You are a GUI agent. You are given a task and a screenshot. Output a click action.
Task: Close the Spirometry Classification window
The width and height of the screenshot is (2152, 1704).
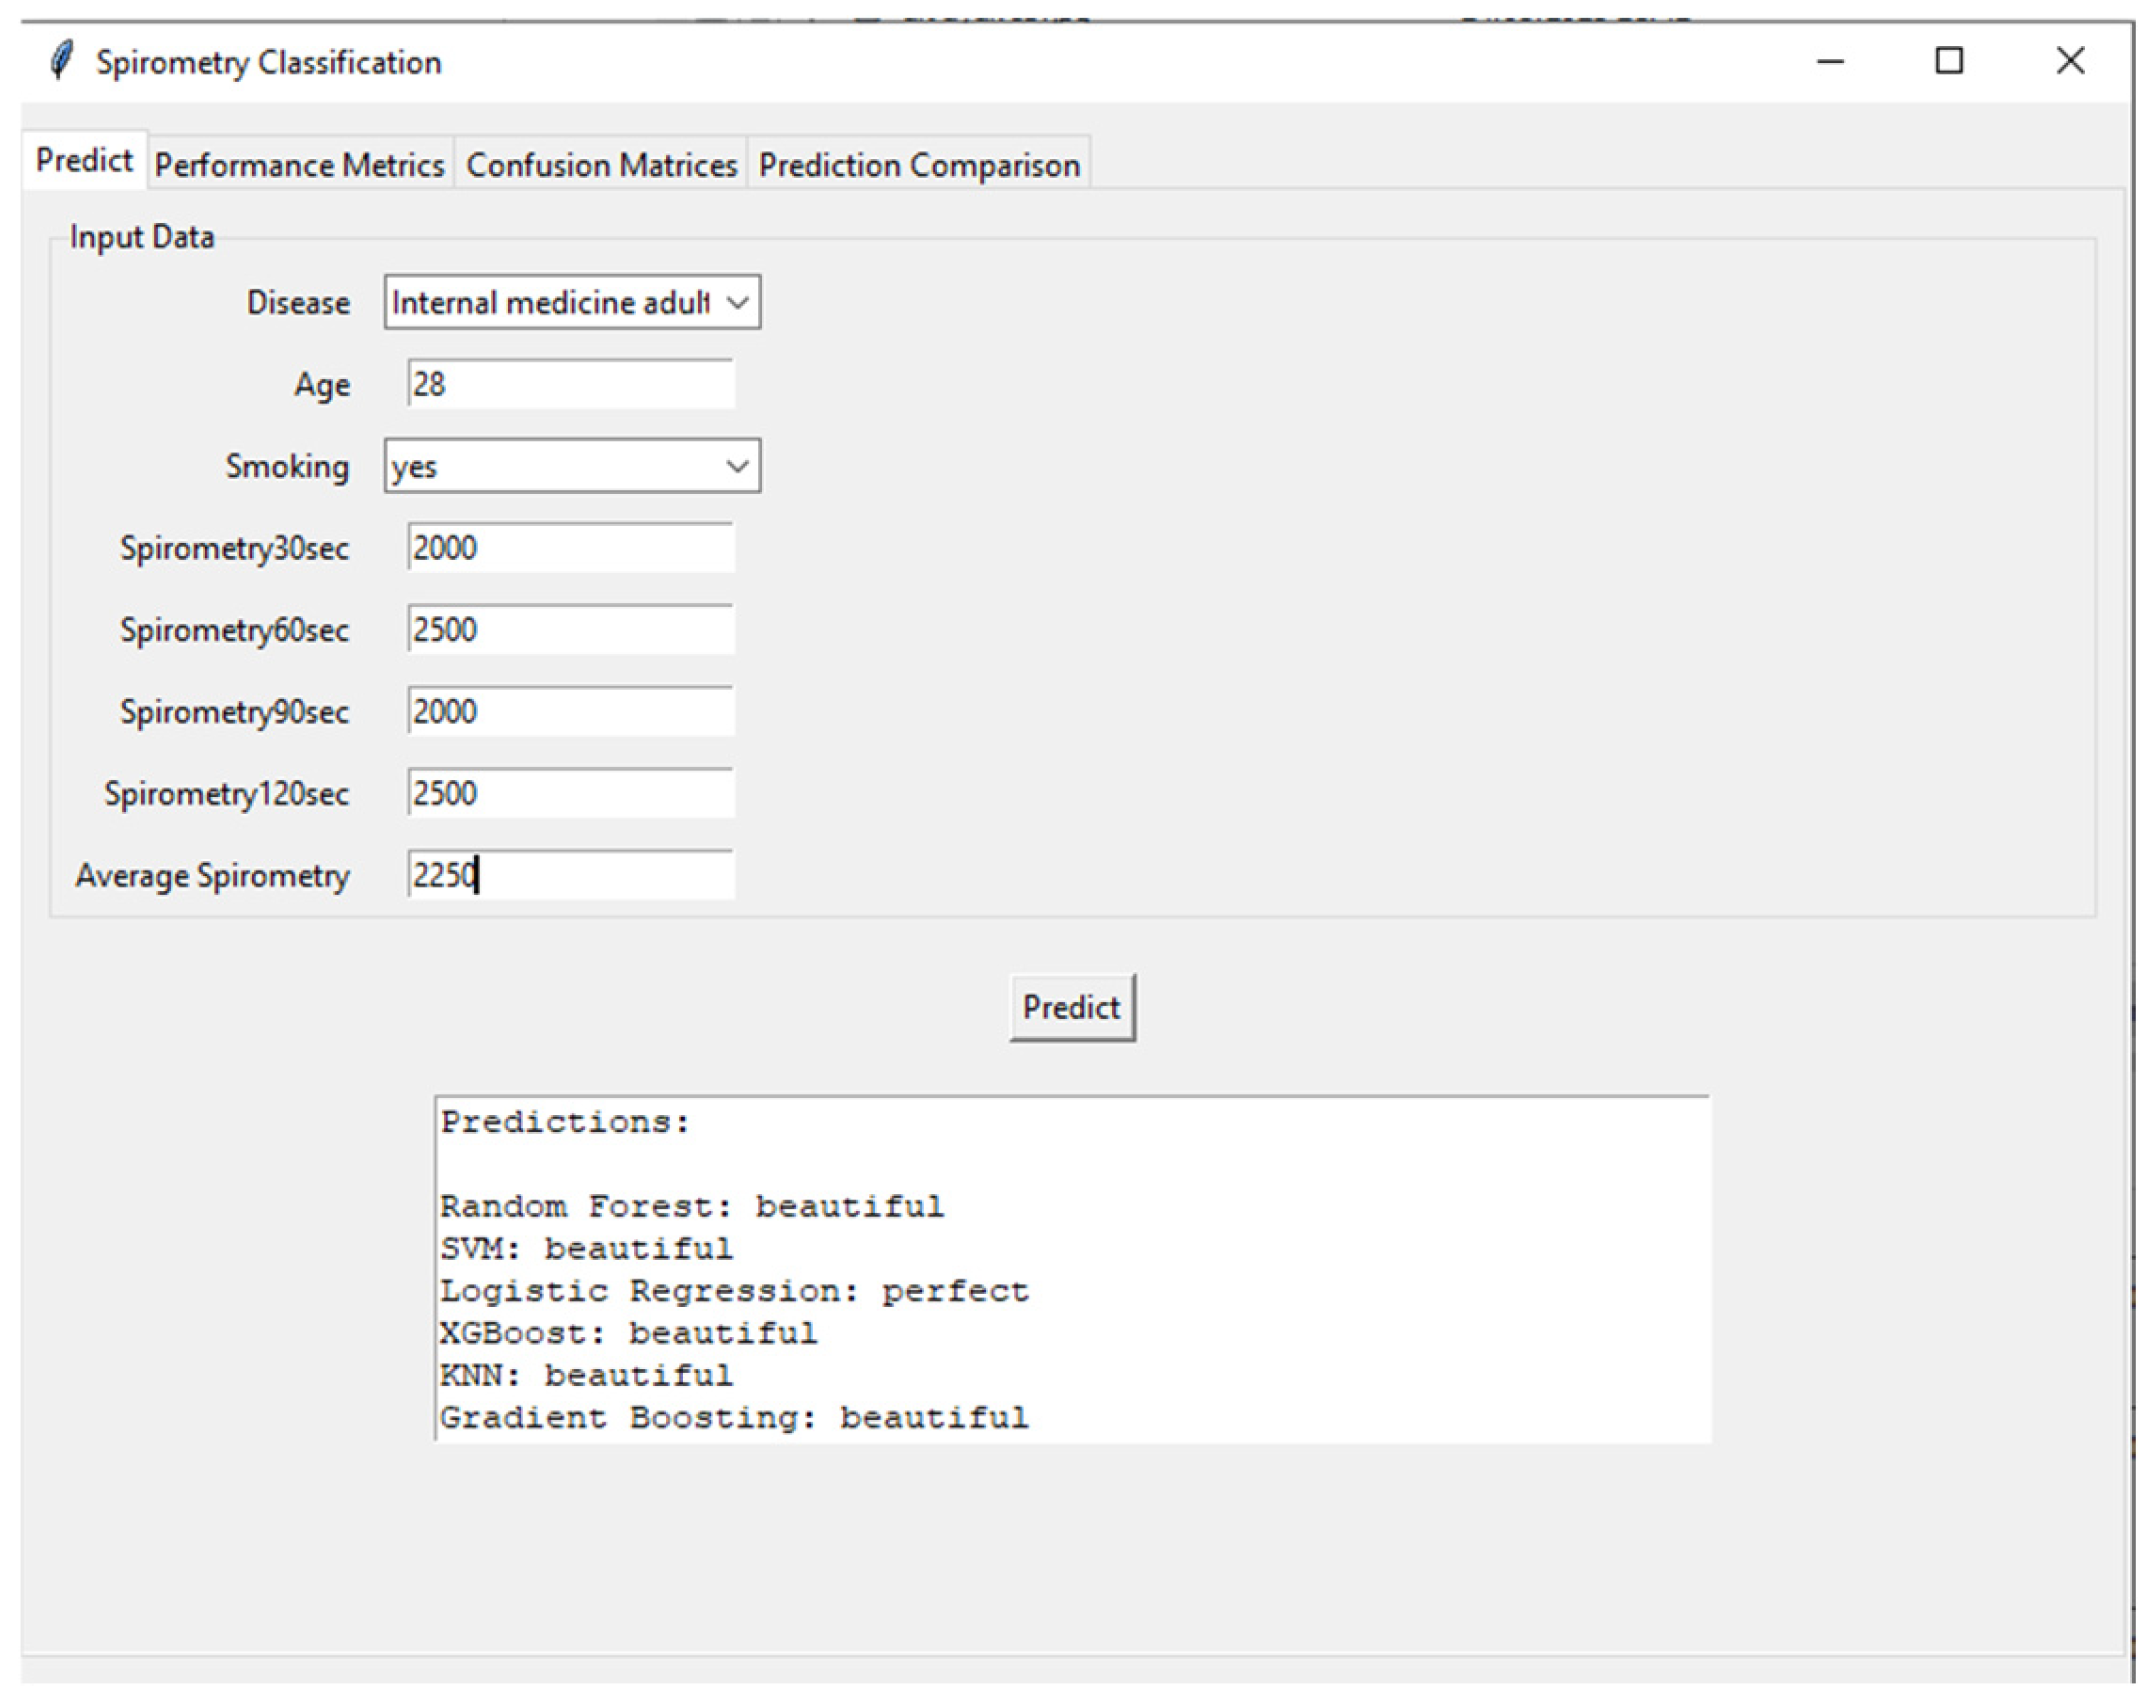point(2069,62)
